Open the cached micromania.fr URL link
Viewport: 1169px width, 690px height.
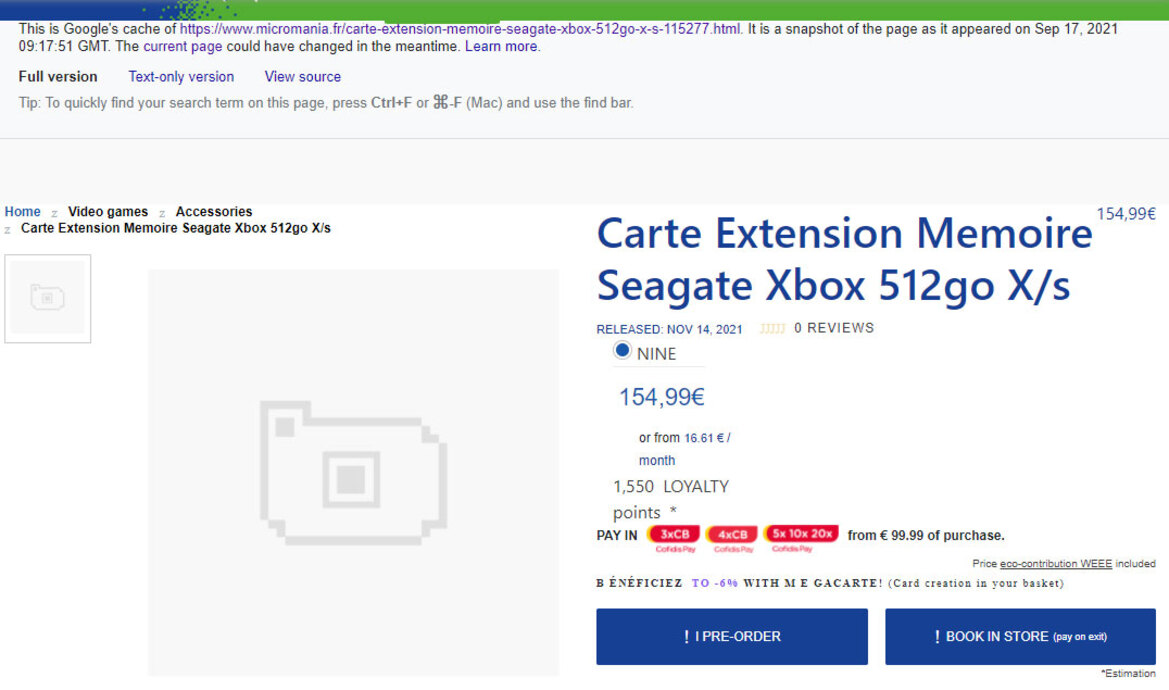460,29
